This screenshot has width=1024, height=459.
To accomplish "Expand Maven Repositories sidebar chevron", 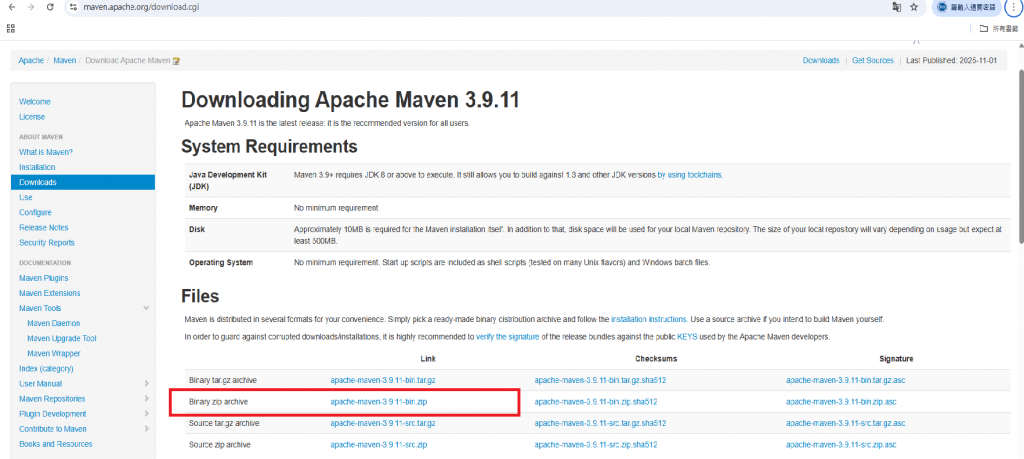I will 146,398.
